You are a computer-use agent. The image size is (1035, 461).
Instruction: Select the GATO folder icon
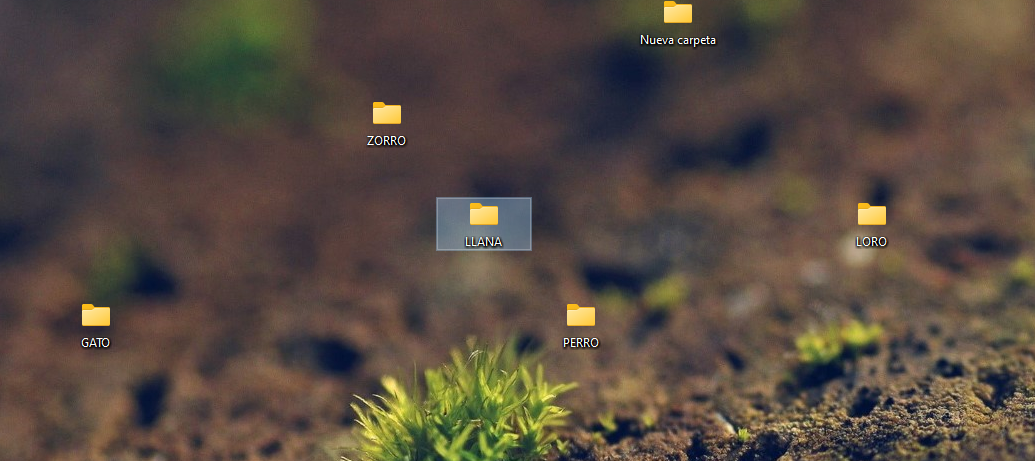click(96, 315)
